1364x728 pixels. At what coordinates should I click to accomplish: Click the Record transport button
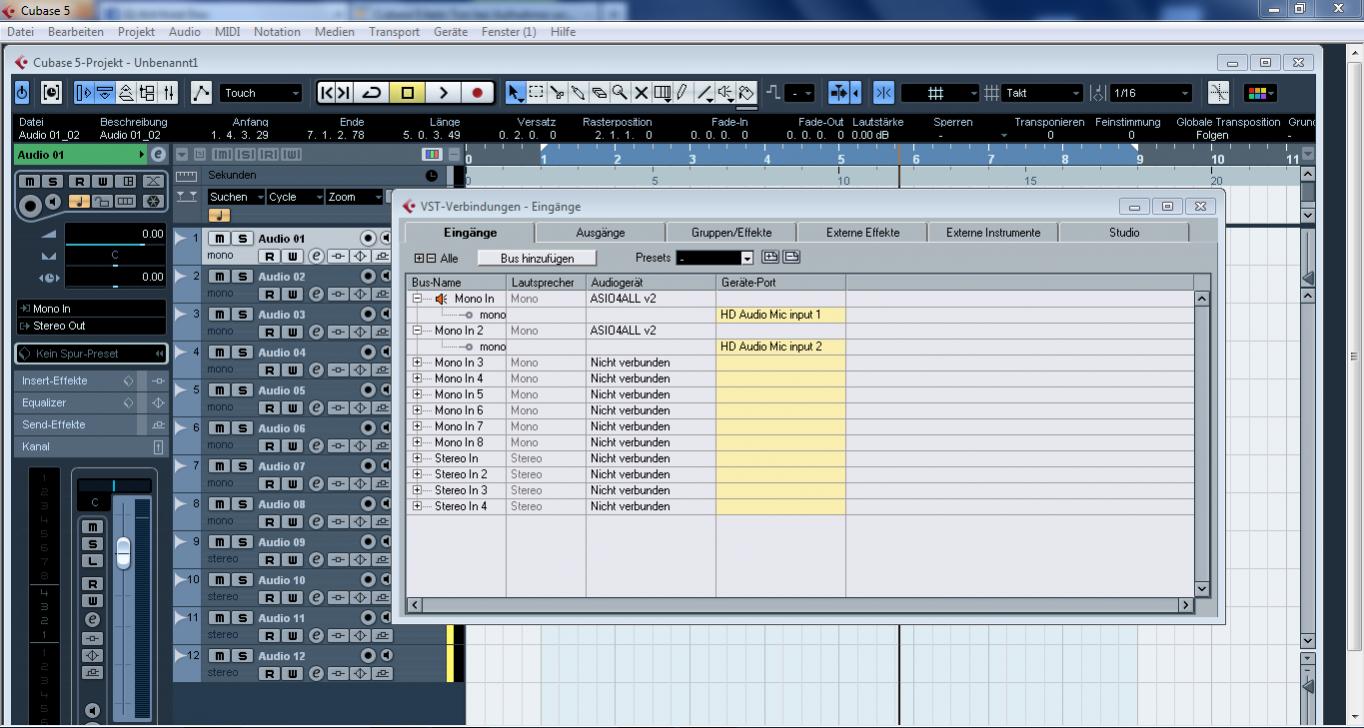477,93
